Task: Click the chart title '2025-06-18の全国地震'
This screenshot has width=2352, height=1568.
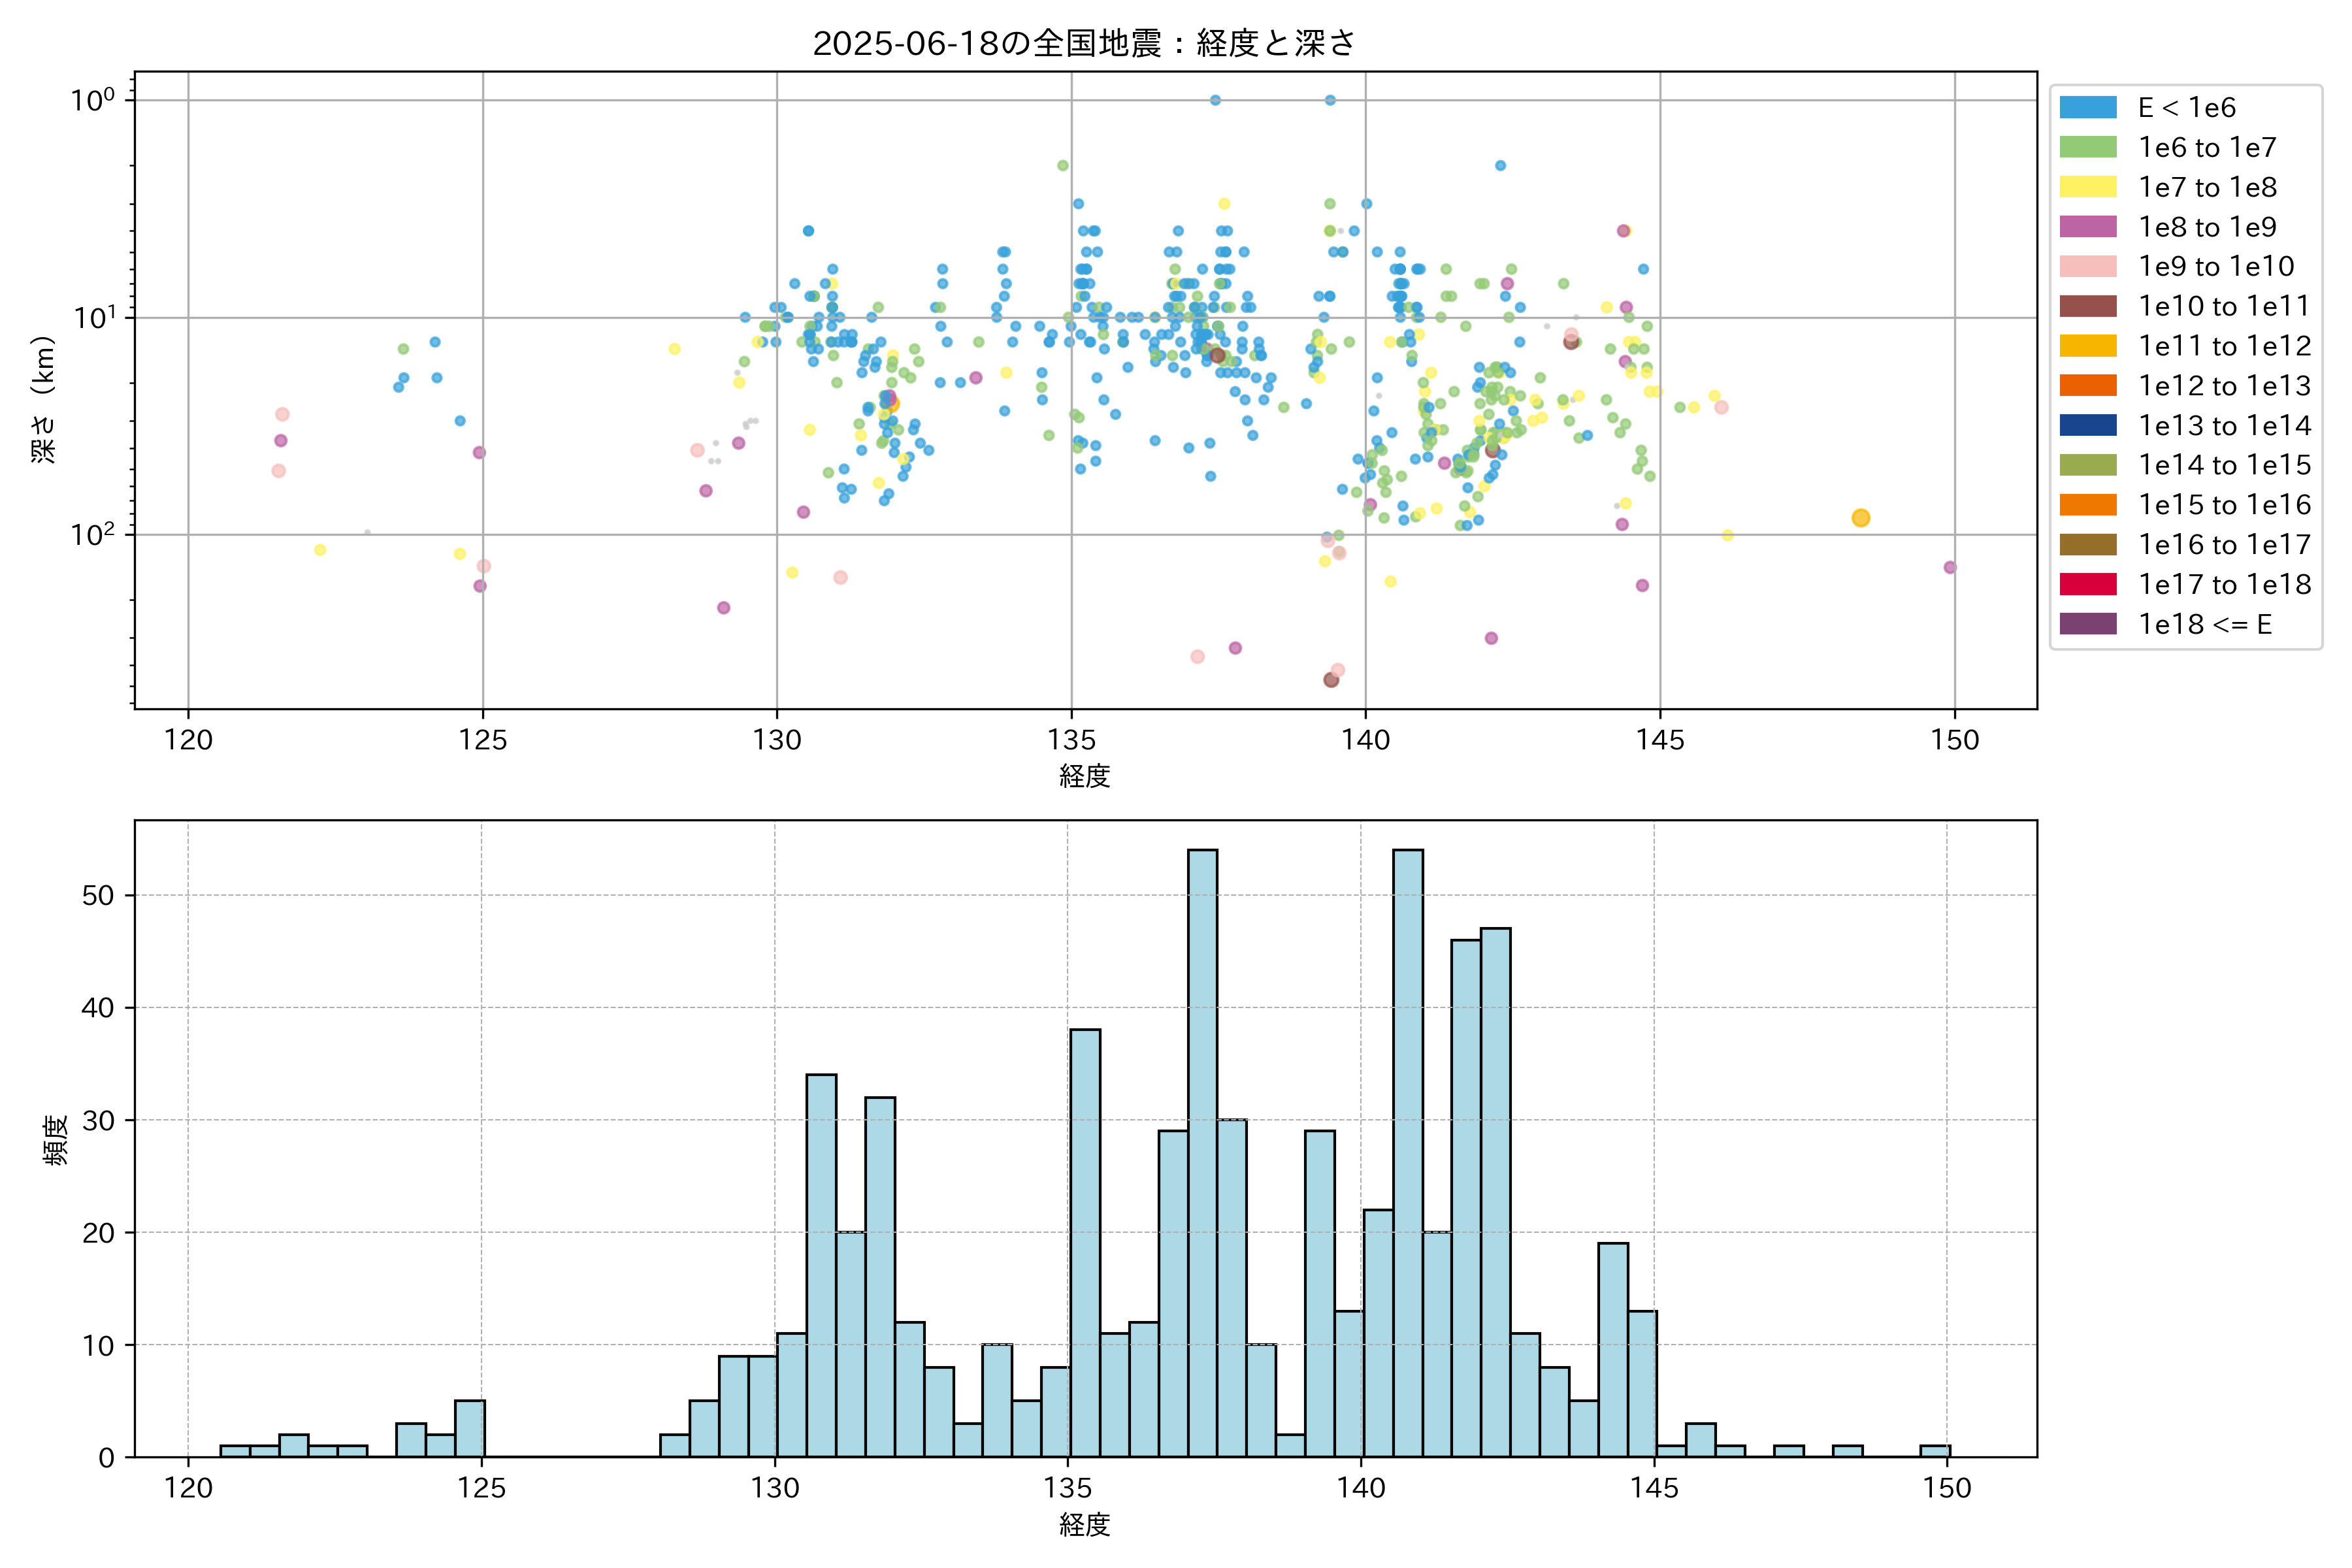Action: pos(1084,43)
